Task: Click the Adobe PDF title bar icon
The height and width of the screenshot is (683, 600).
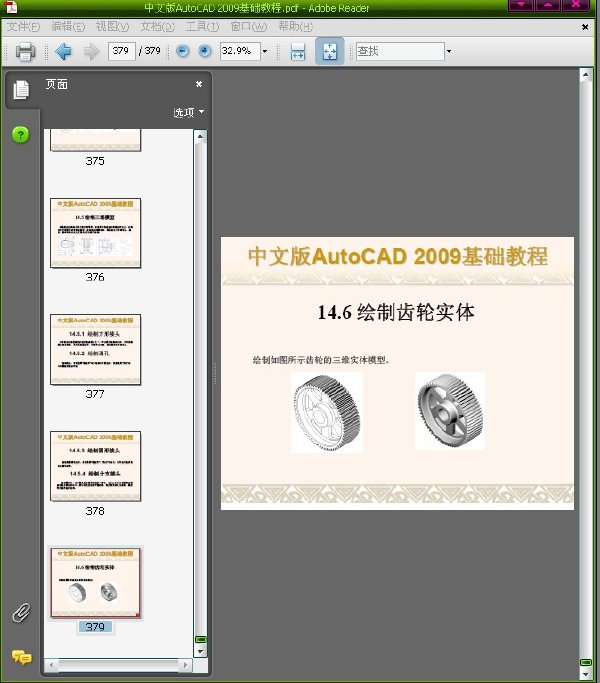Action: click(x=10, y=7)
